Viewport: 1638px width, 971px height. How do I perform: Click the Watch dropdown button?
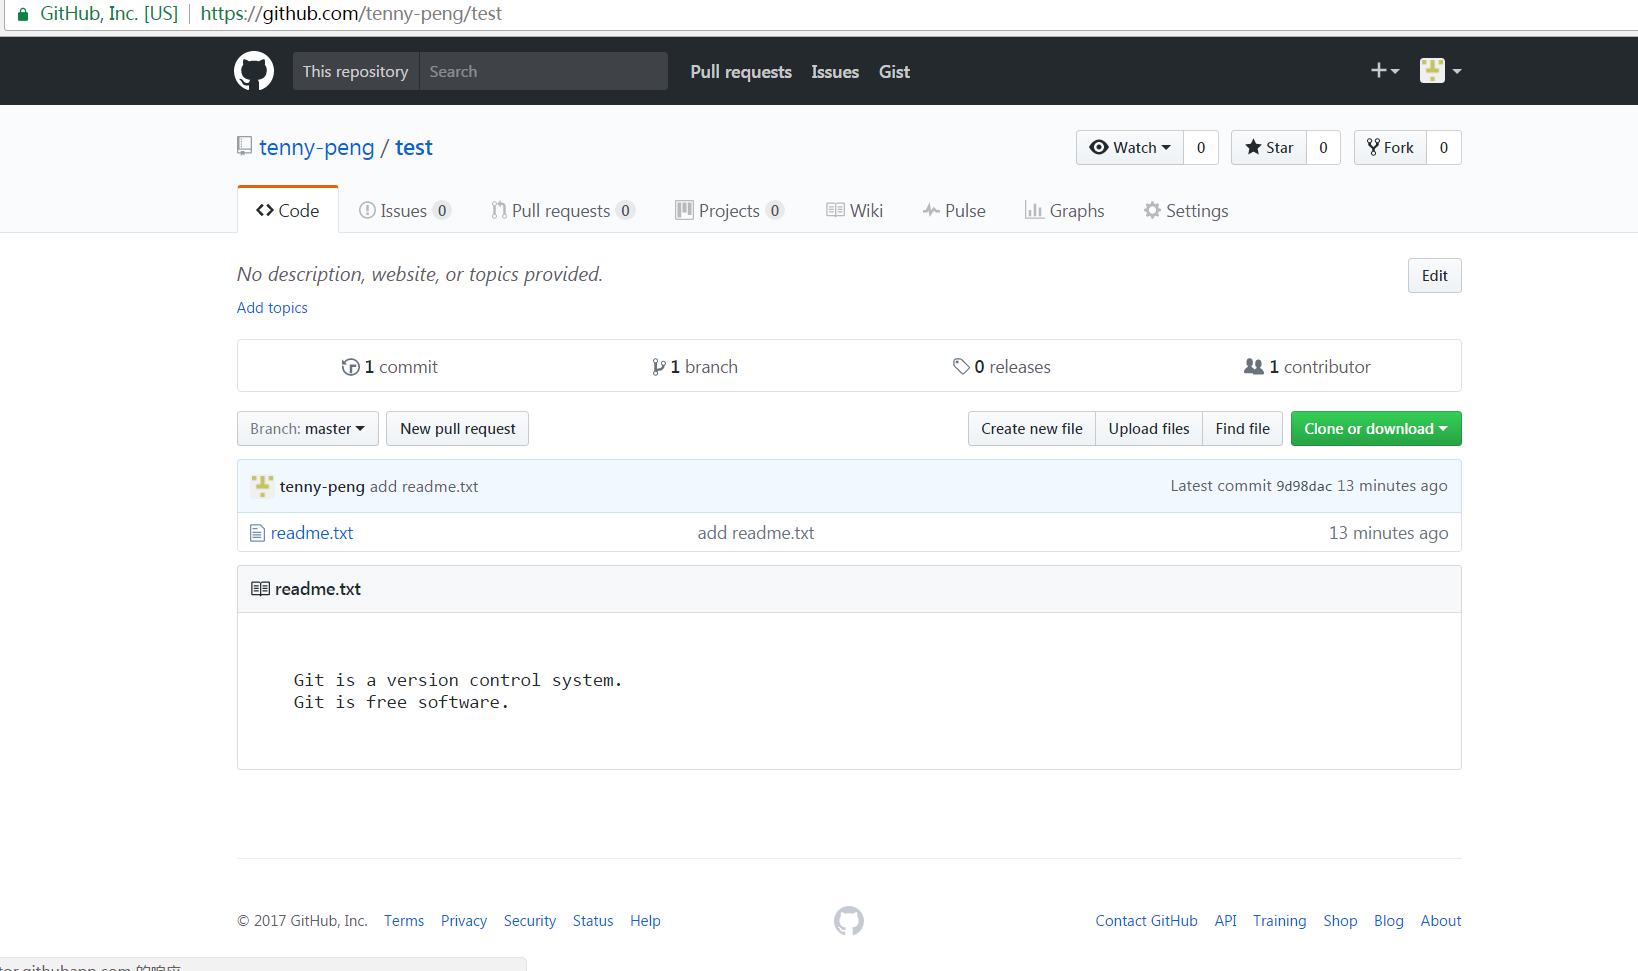(x=1130, y=147)
